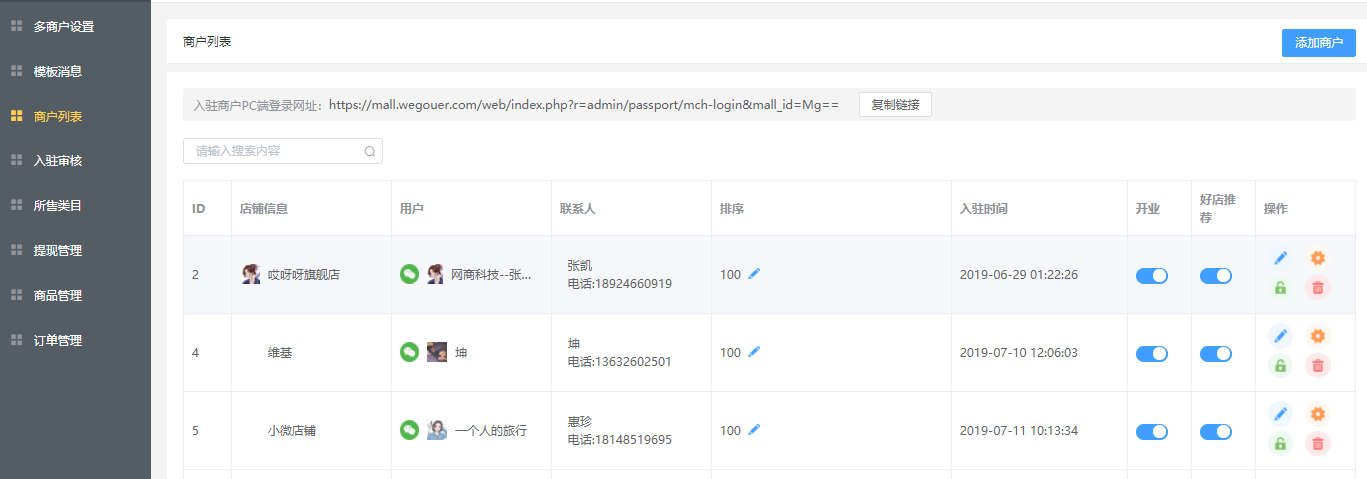Click phone number 18924660919

click(632, 284)
